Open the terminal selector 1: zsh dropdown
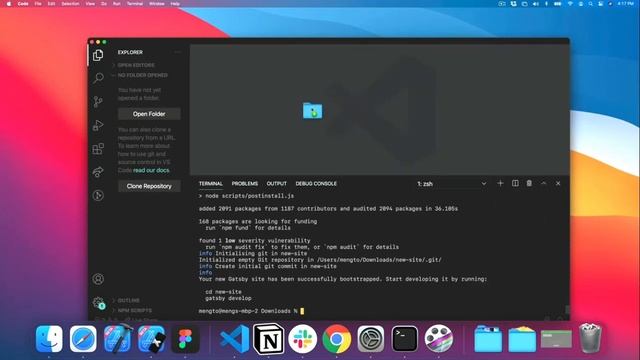Image resolution: width=640 pixels, height=360 pixels. point(451,184)
